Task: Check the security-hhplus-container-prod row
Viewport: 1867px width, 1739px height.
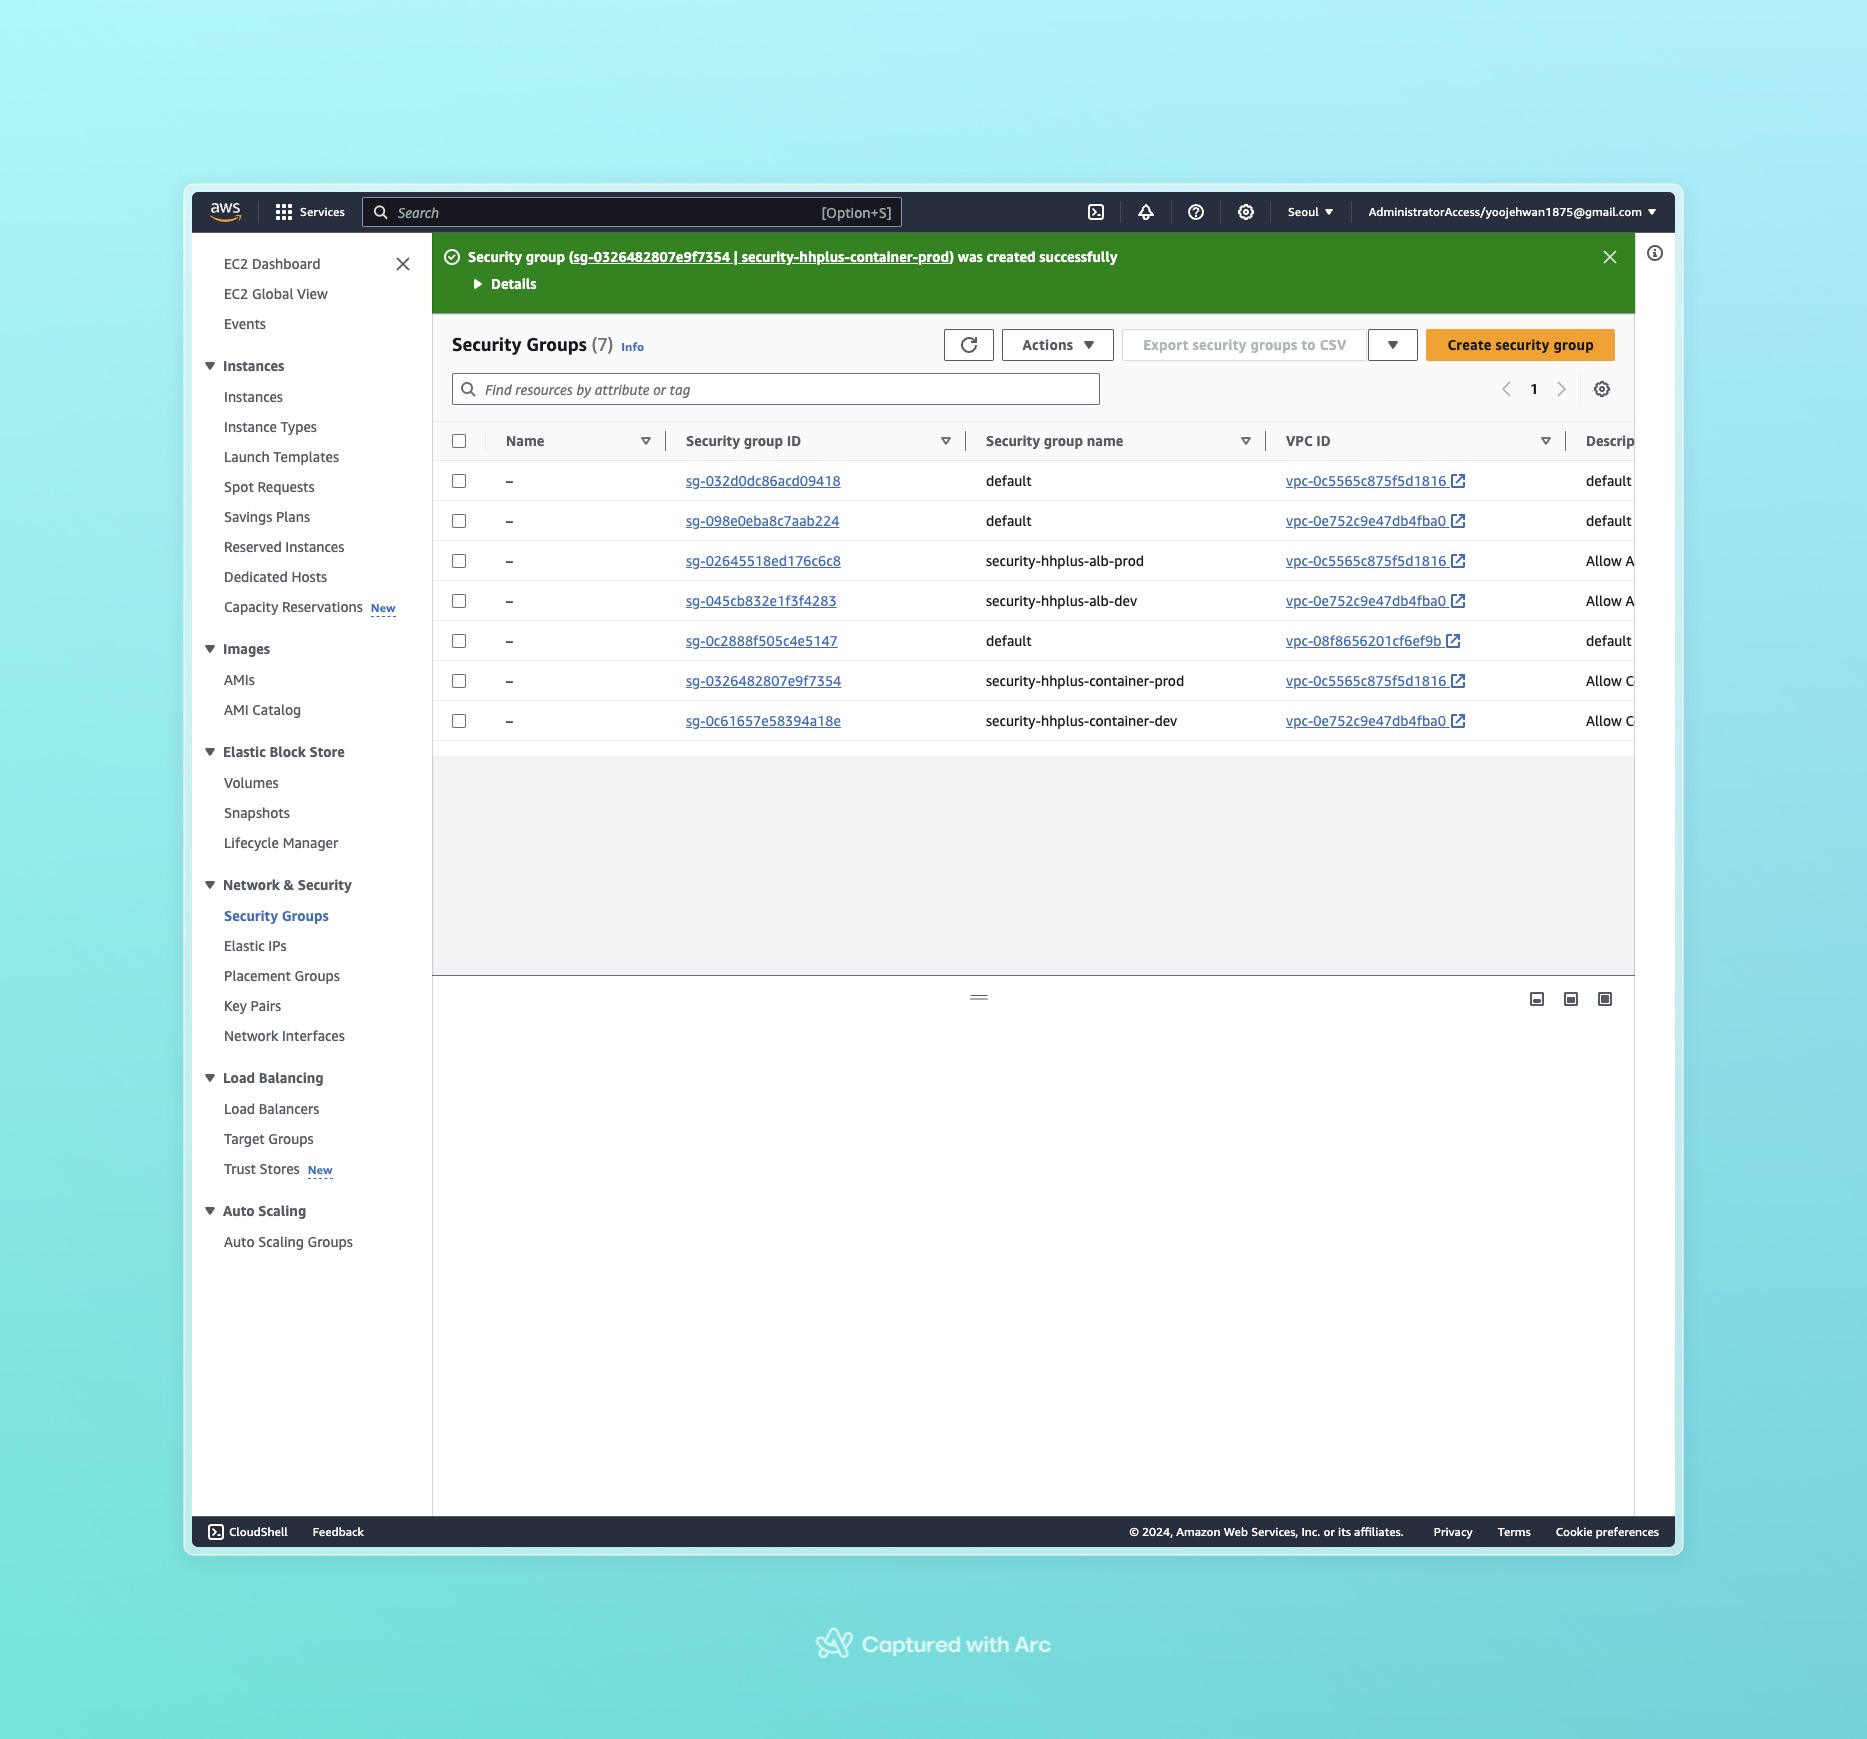Action: click(x=459, y=681)
